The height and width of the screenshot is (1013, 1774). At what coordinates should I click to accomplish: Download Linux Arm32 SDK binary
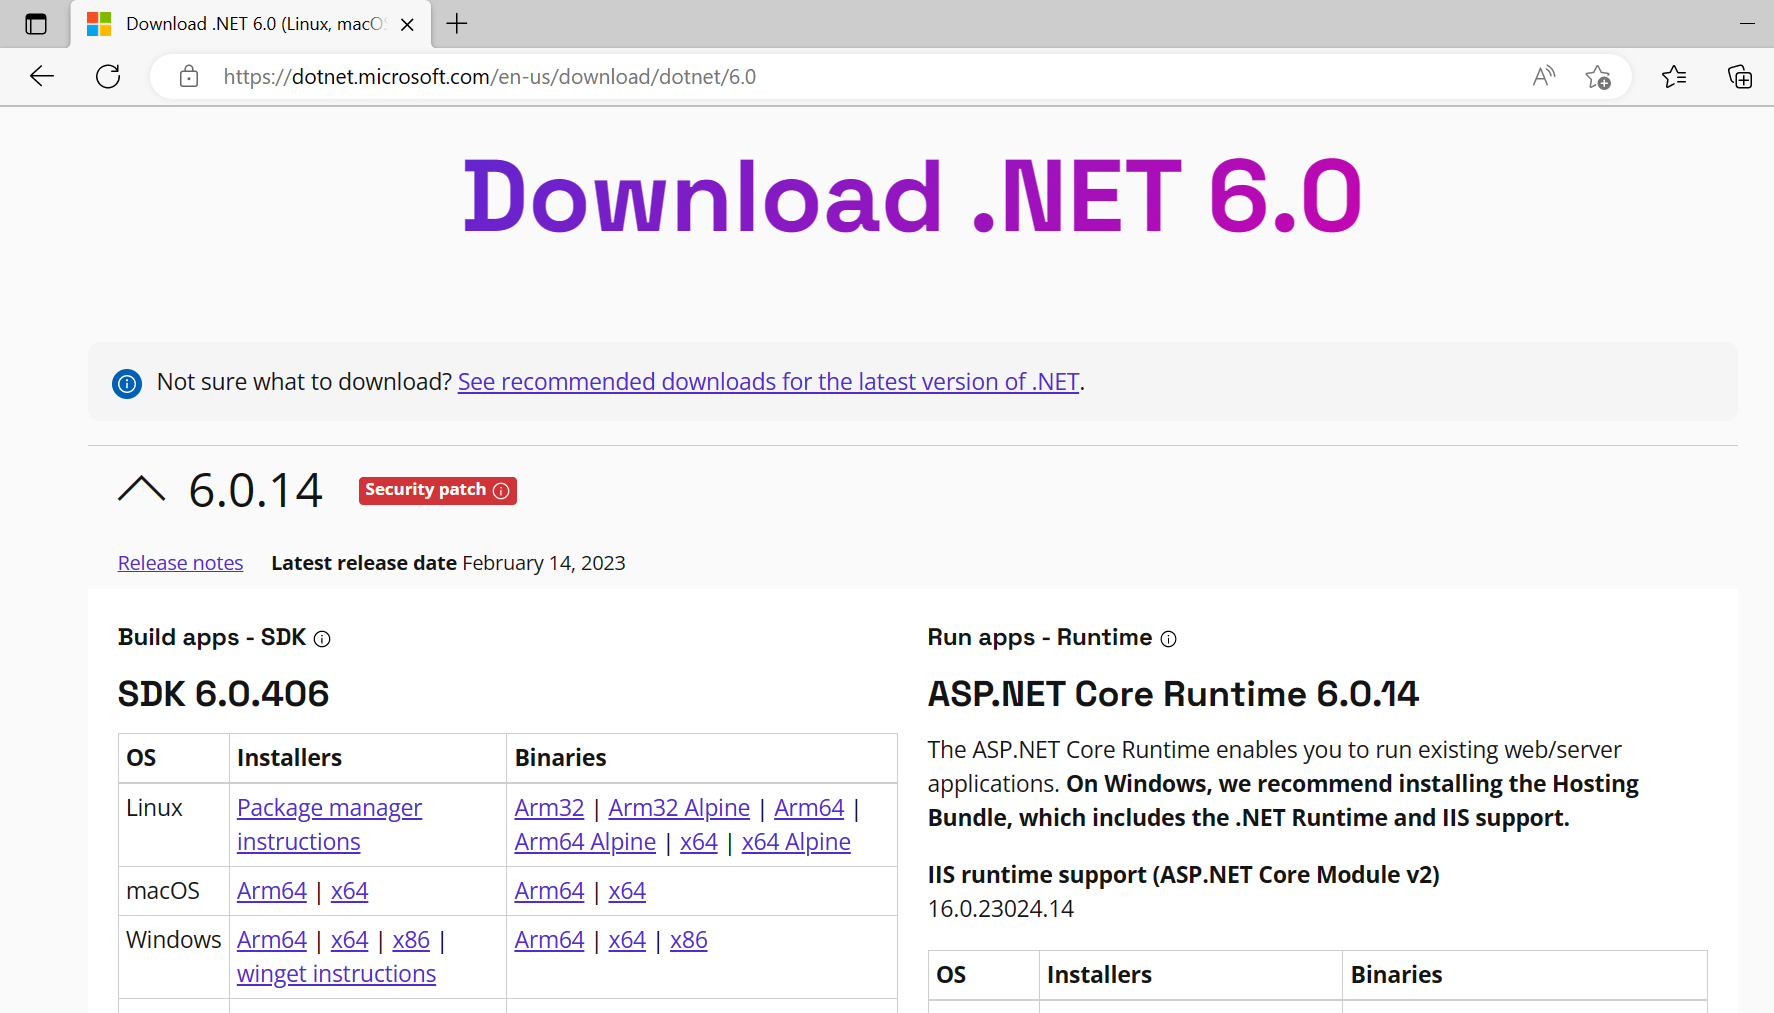click(549, 808)
